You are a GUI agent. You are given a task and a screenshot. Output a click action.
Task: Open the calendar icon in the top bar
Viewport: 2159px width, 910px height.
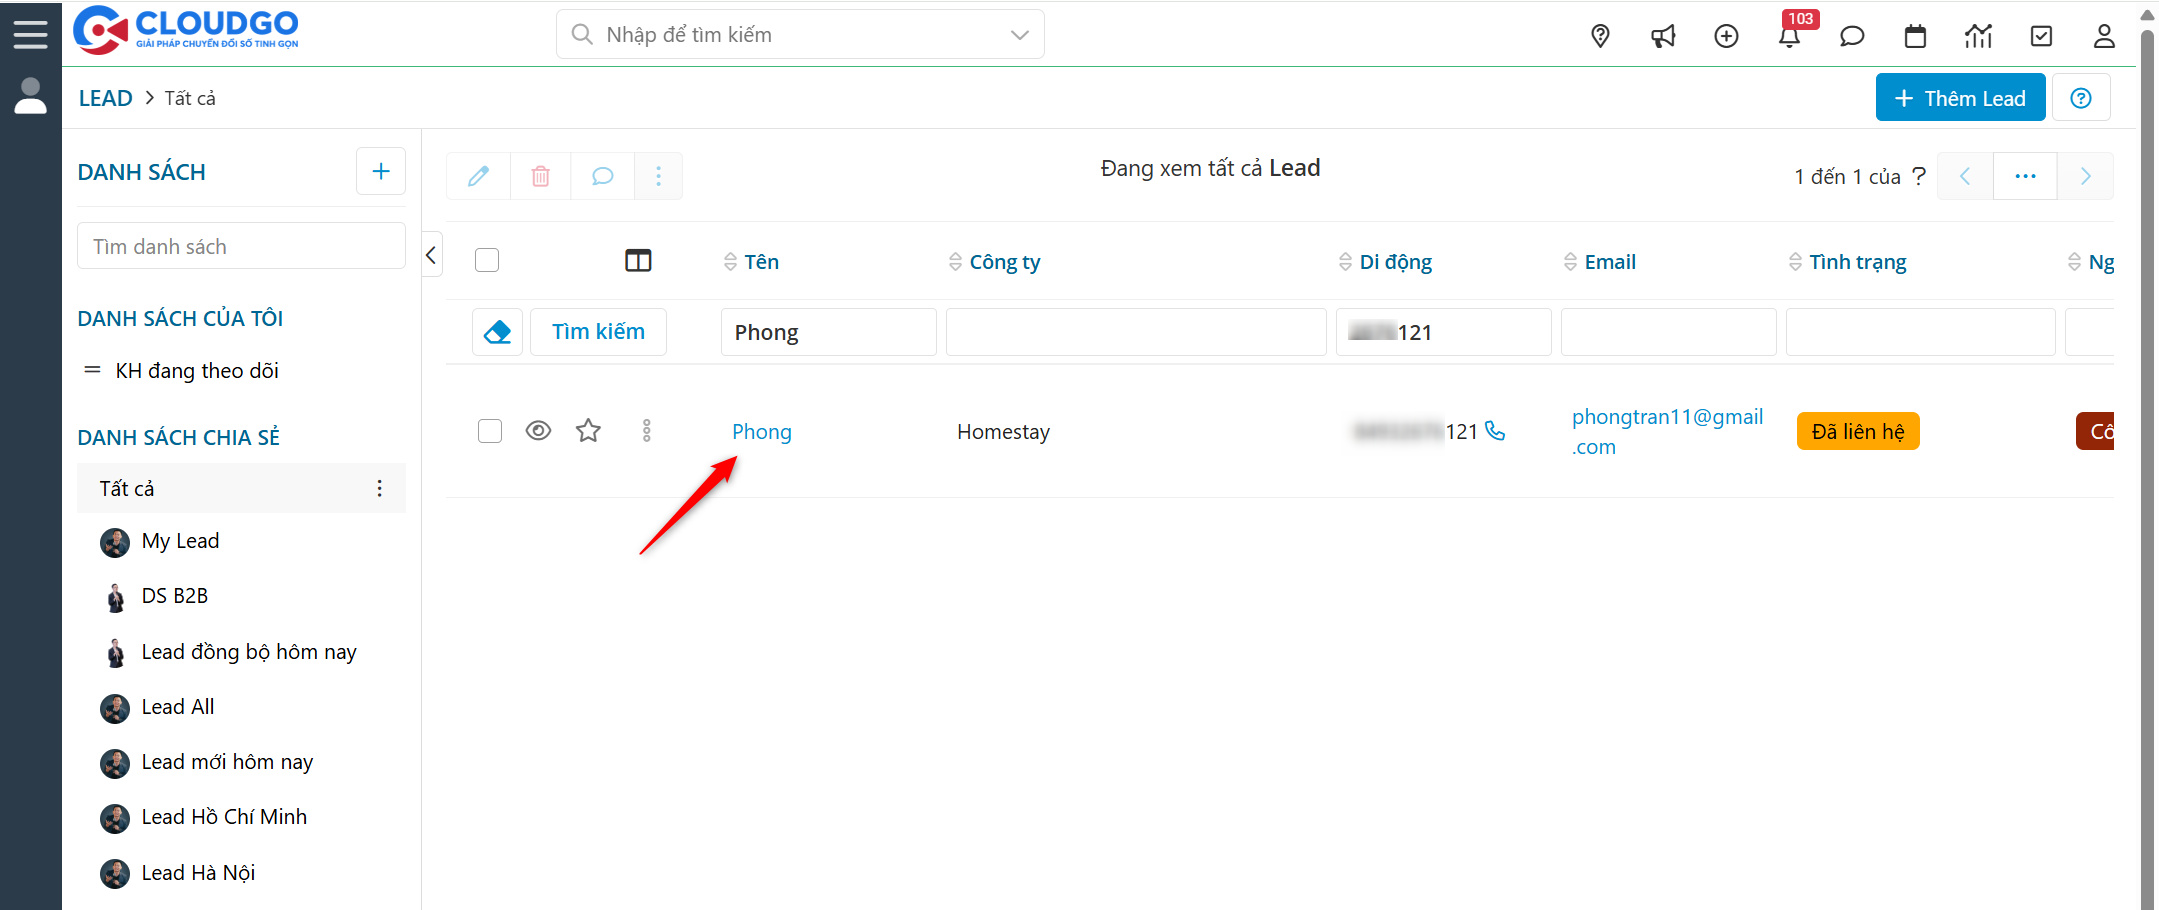[x=1915, y=36]
